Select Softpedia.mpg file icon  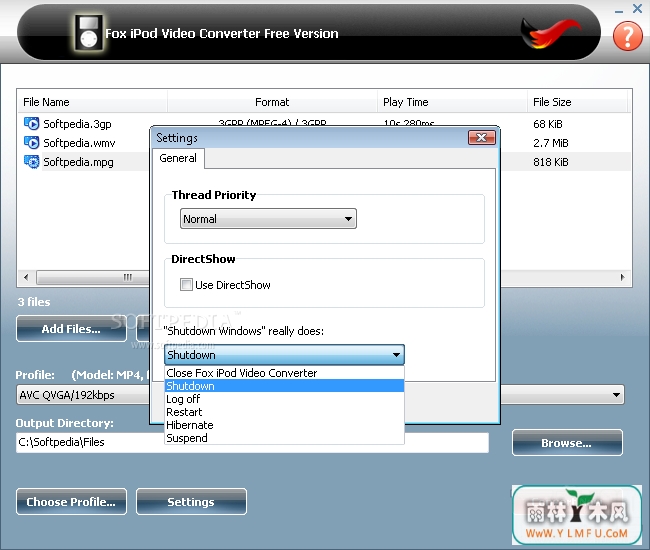pyautogui.click(x=32, y=162)
